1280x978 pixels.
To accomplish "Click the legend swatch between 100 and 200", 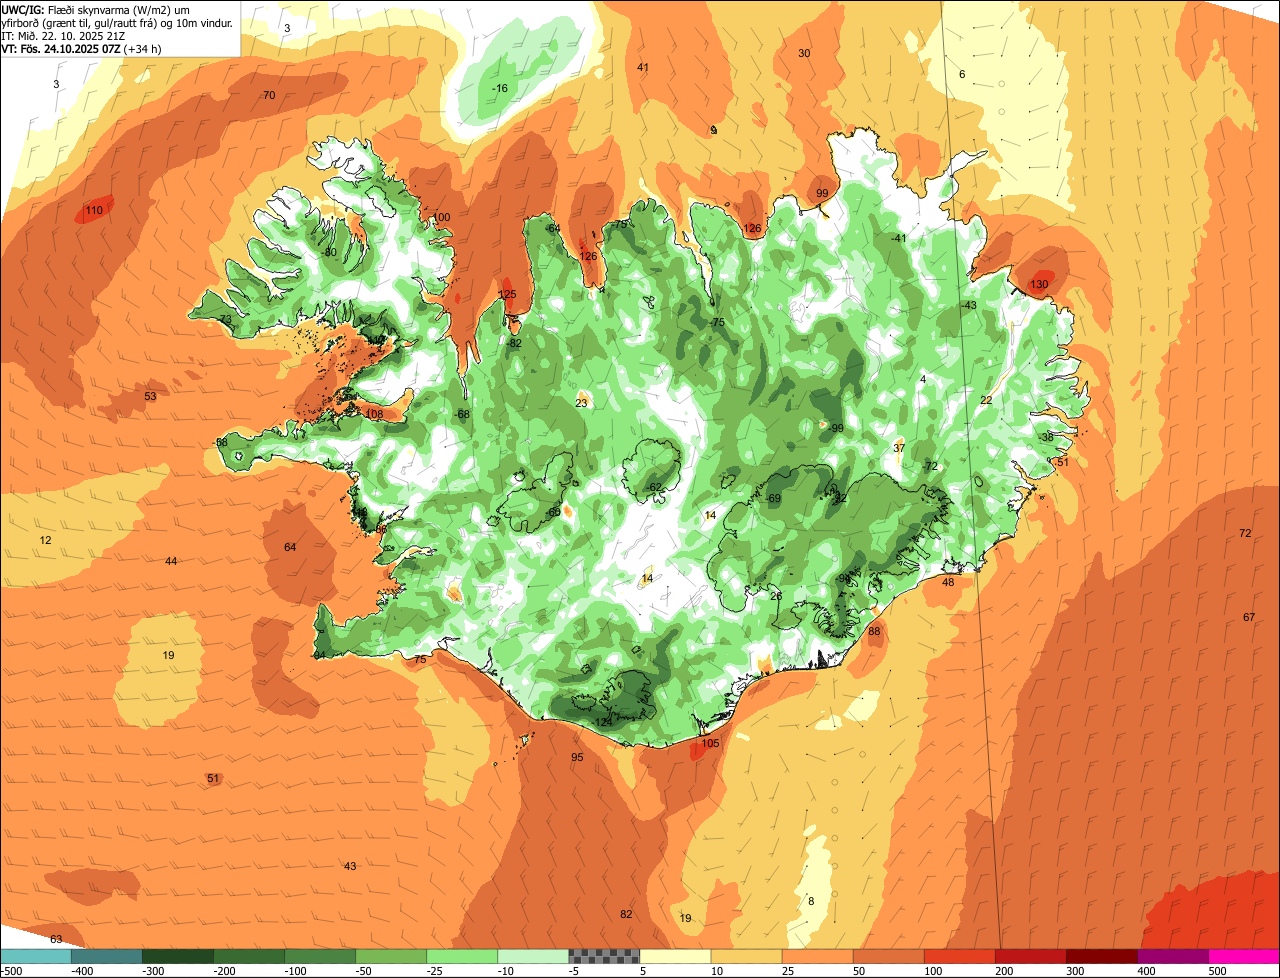I will tap(959, 956).
